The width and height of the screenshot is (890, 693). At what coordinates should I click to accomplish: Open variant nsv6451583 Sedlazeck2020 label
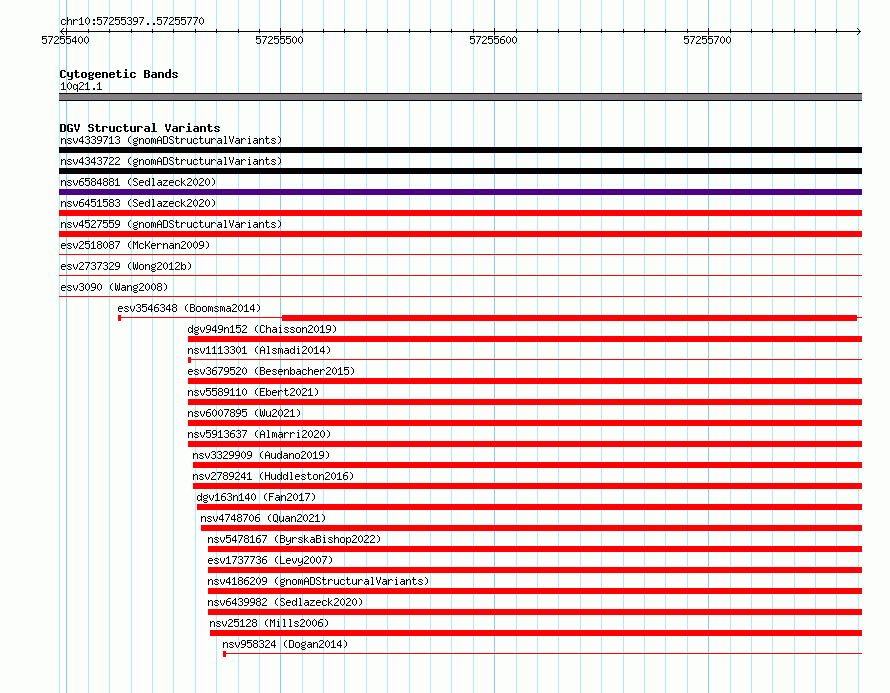coord(138,203)
